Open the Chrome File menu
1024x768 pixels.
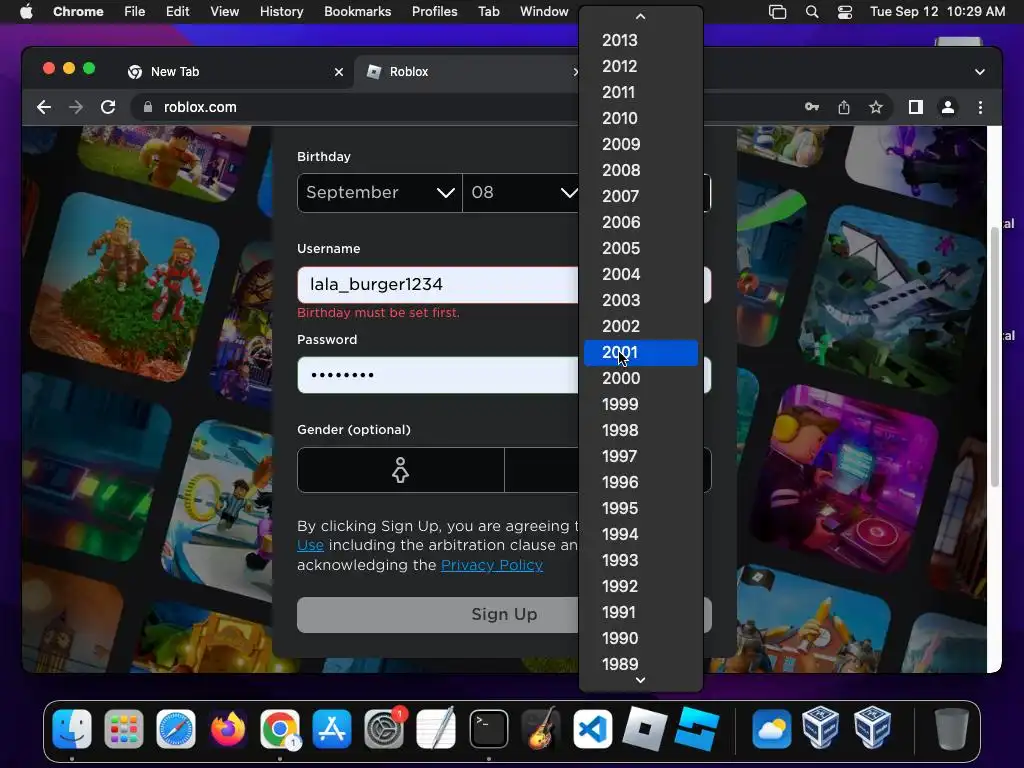point(135,12)
